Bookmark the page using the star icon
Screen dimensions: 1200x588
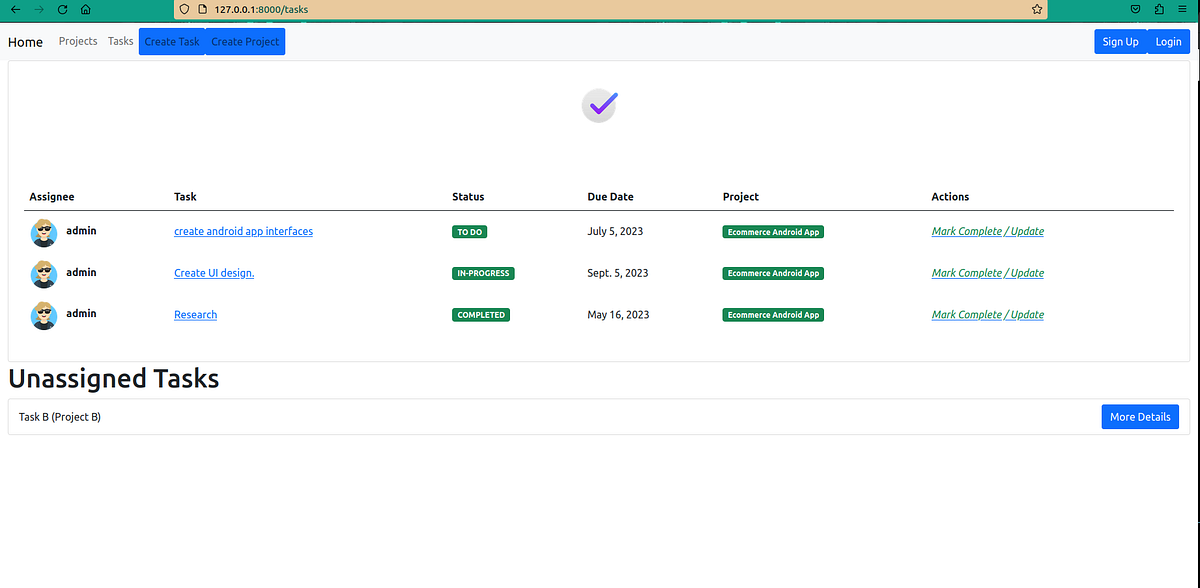[1035, 9]
